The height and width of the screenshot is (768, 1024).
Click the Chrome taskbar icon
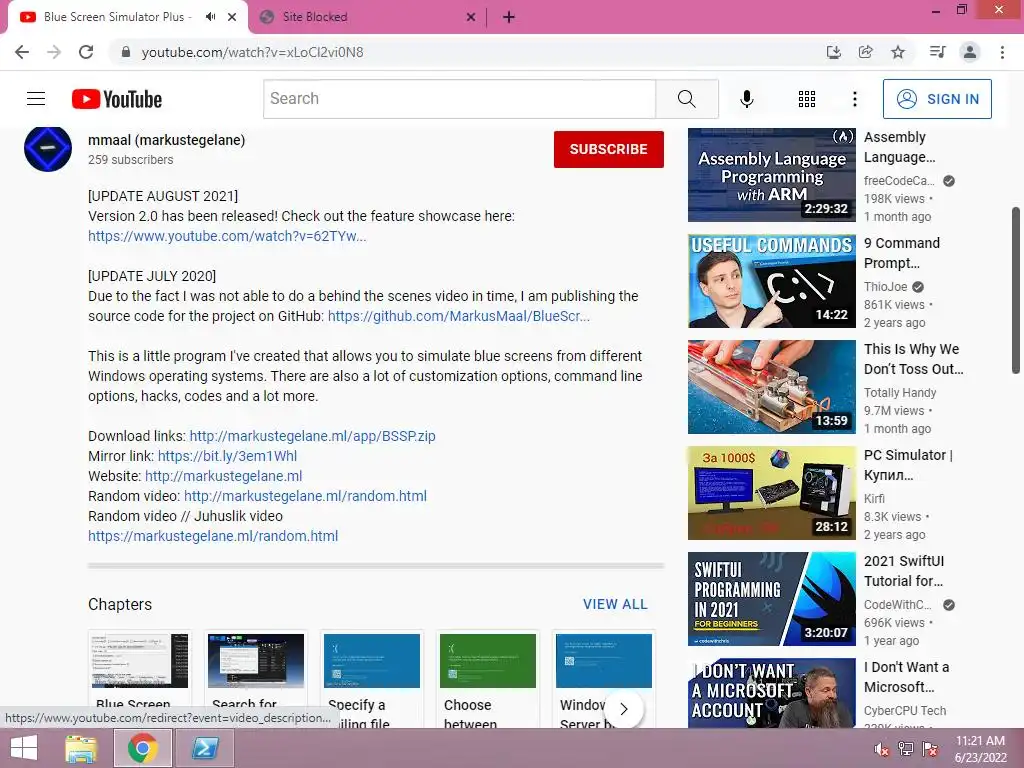coord(142,748)
